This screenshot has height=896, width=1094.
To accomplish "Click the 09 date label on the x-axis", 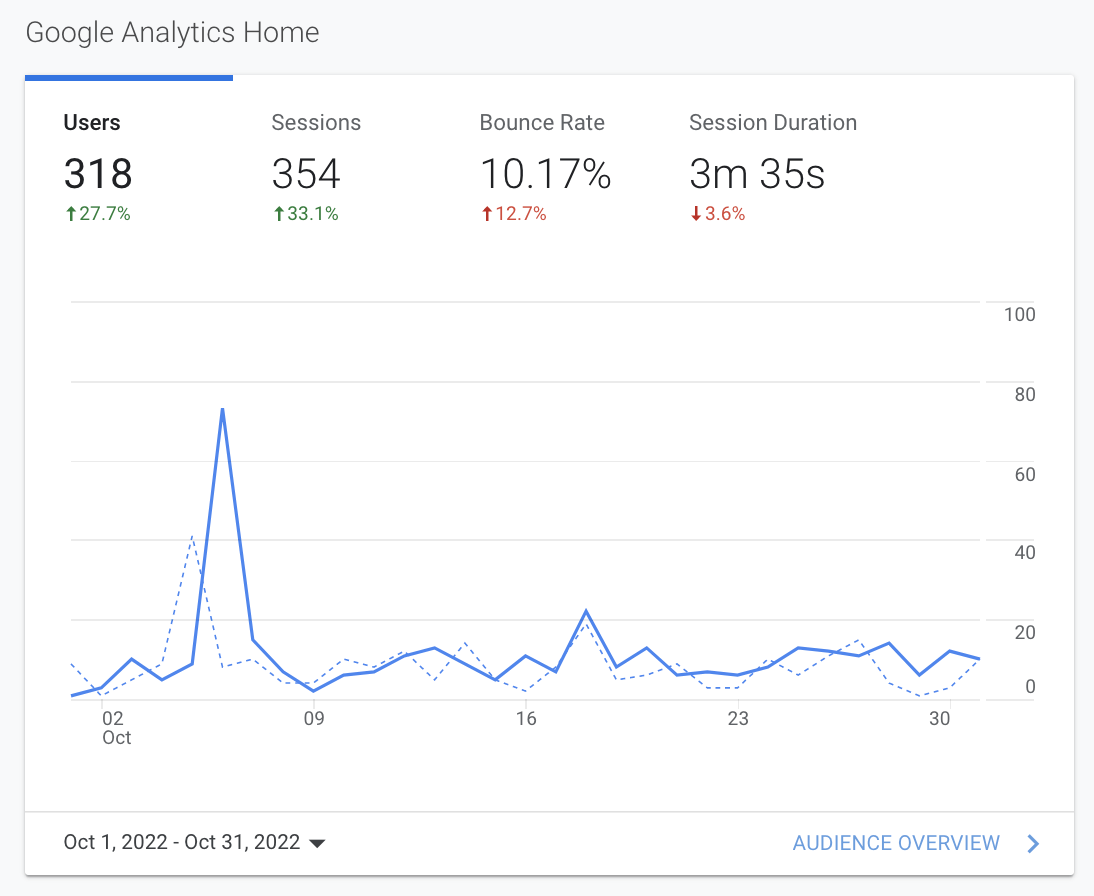I will 314,718.
